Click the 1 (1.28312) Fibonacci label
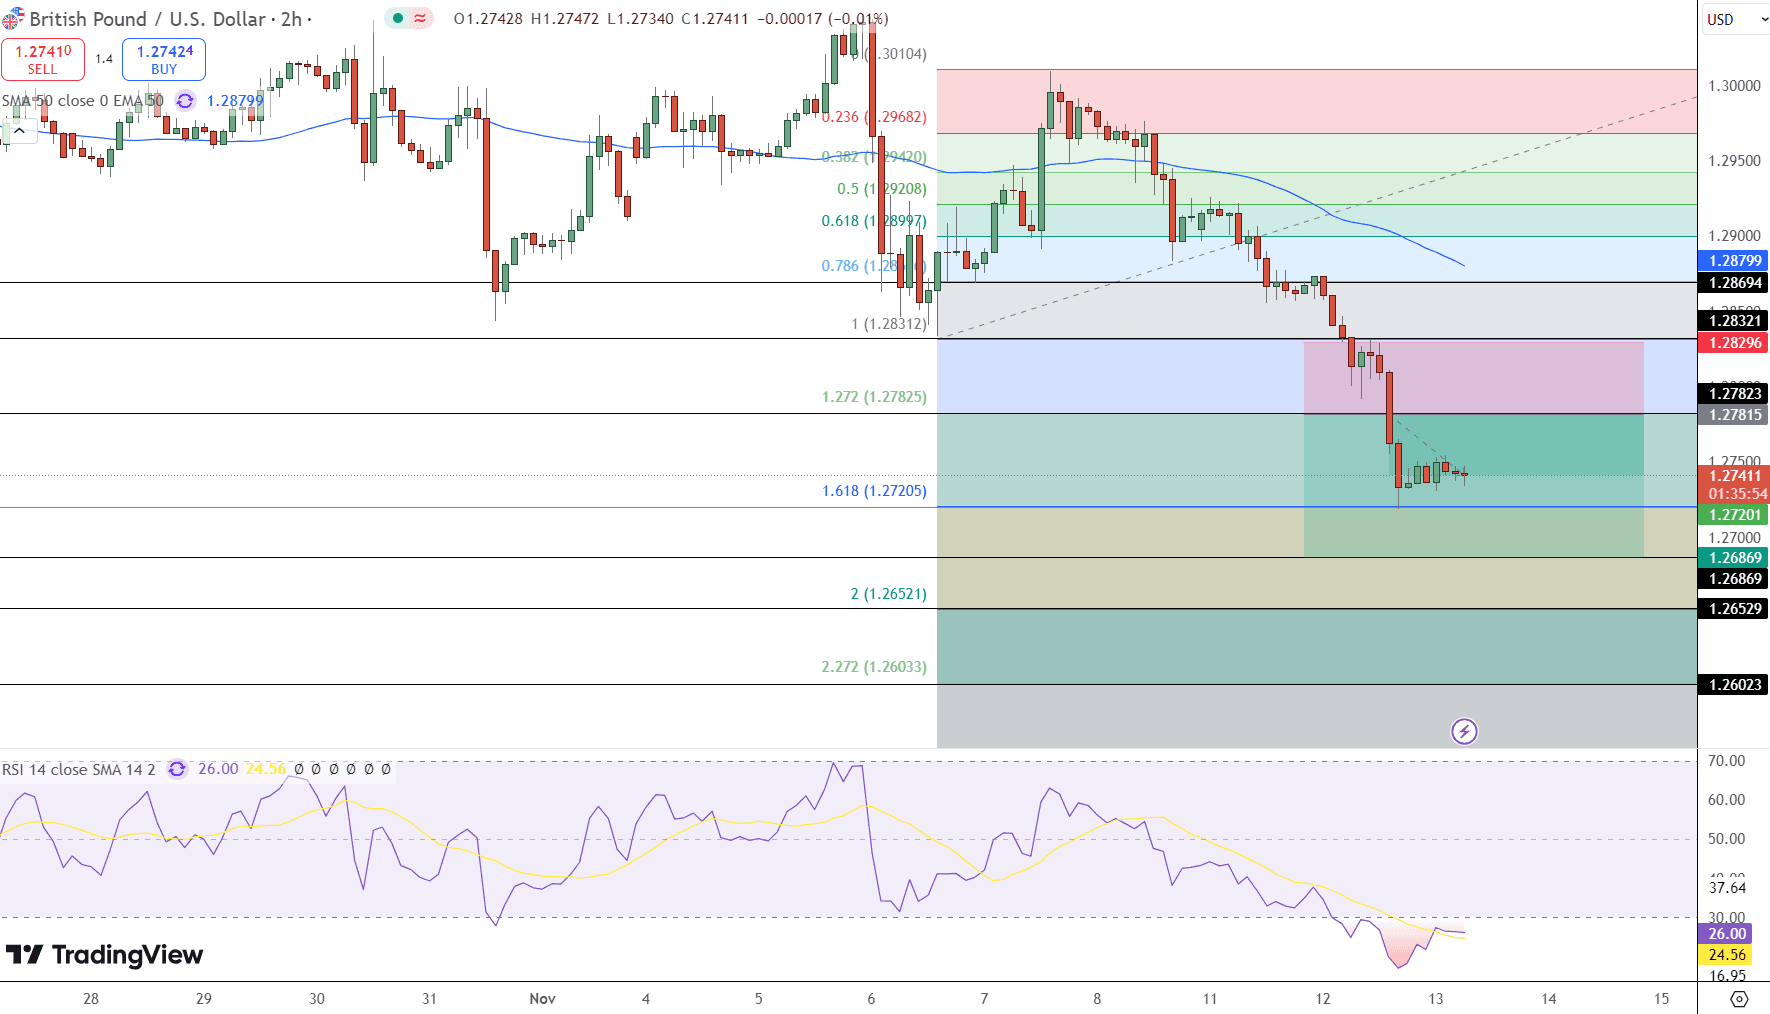 pos(889,324)
